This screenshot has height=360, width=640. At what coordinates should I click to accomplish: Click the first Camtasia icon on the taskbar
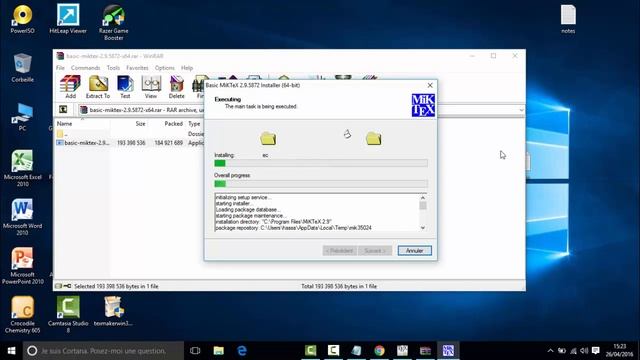[311, 351]
